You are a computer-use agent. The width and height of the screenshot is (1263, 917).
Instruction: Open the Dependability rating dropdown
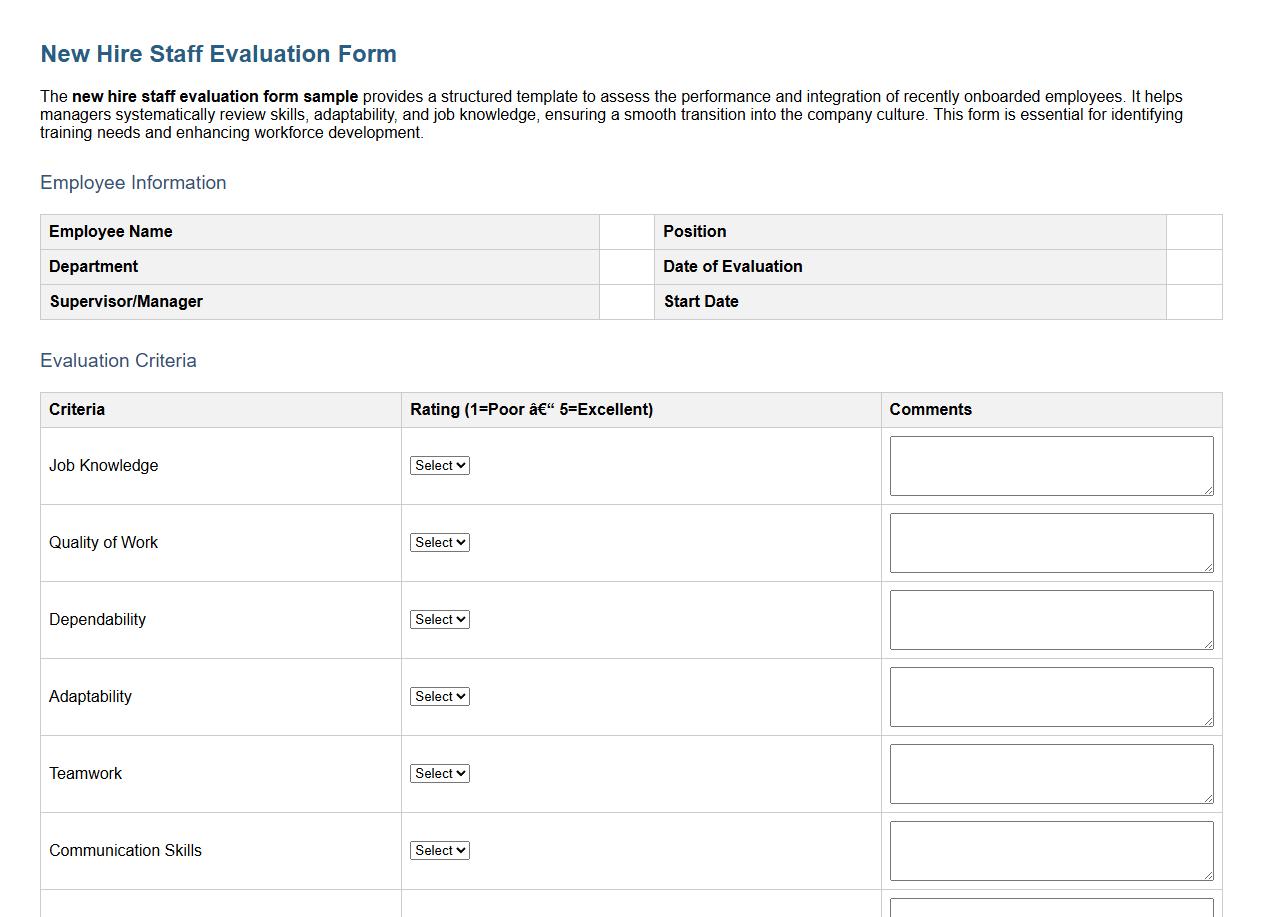click(439, 619)
